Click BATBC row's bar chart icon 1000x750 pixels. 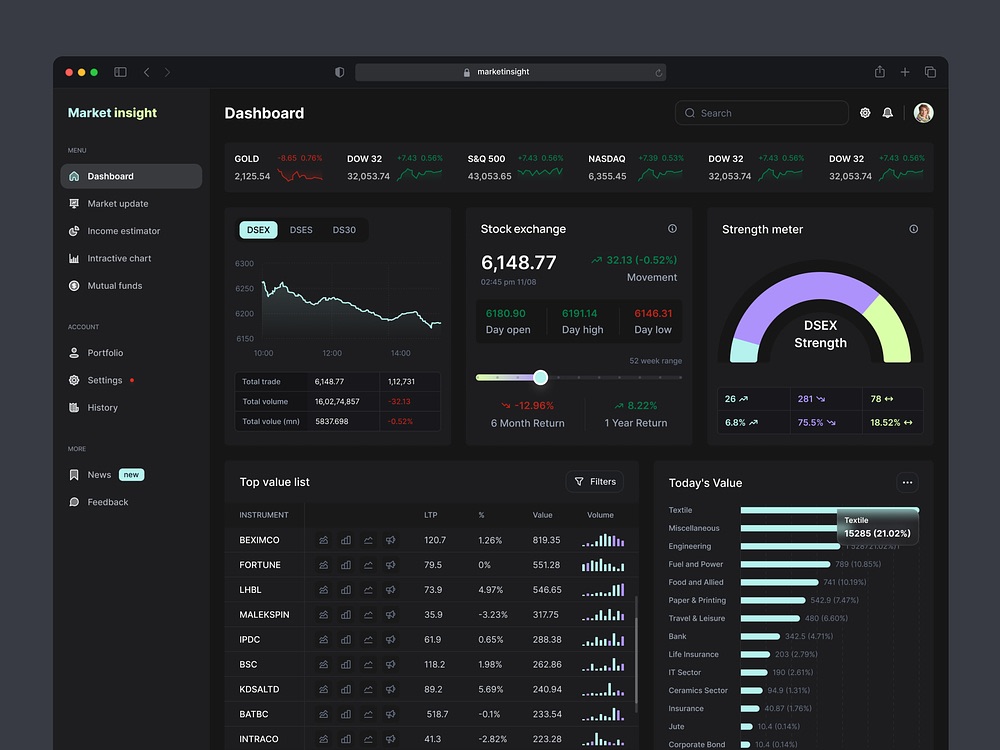(x=346, y=714)
